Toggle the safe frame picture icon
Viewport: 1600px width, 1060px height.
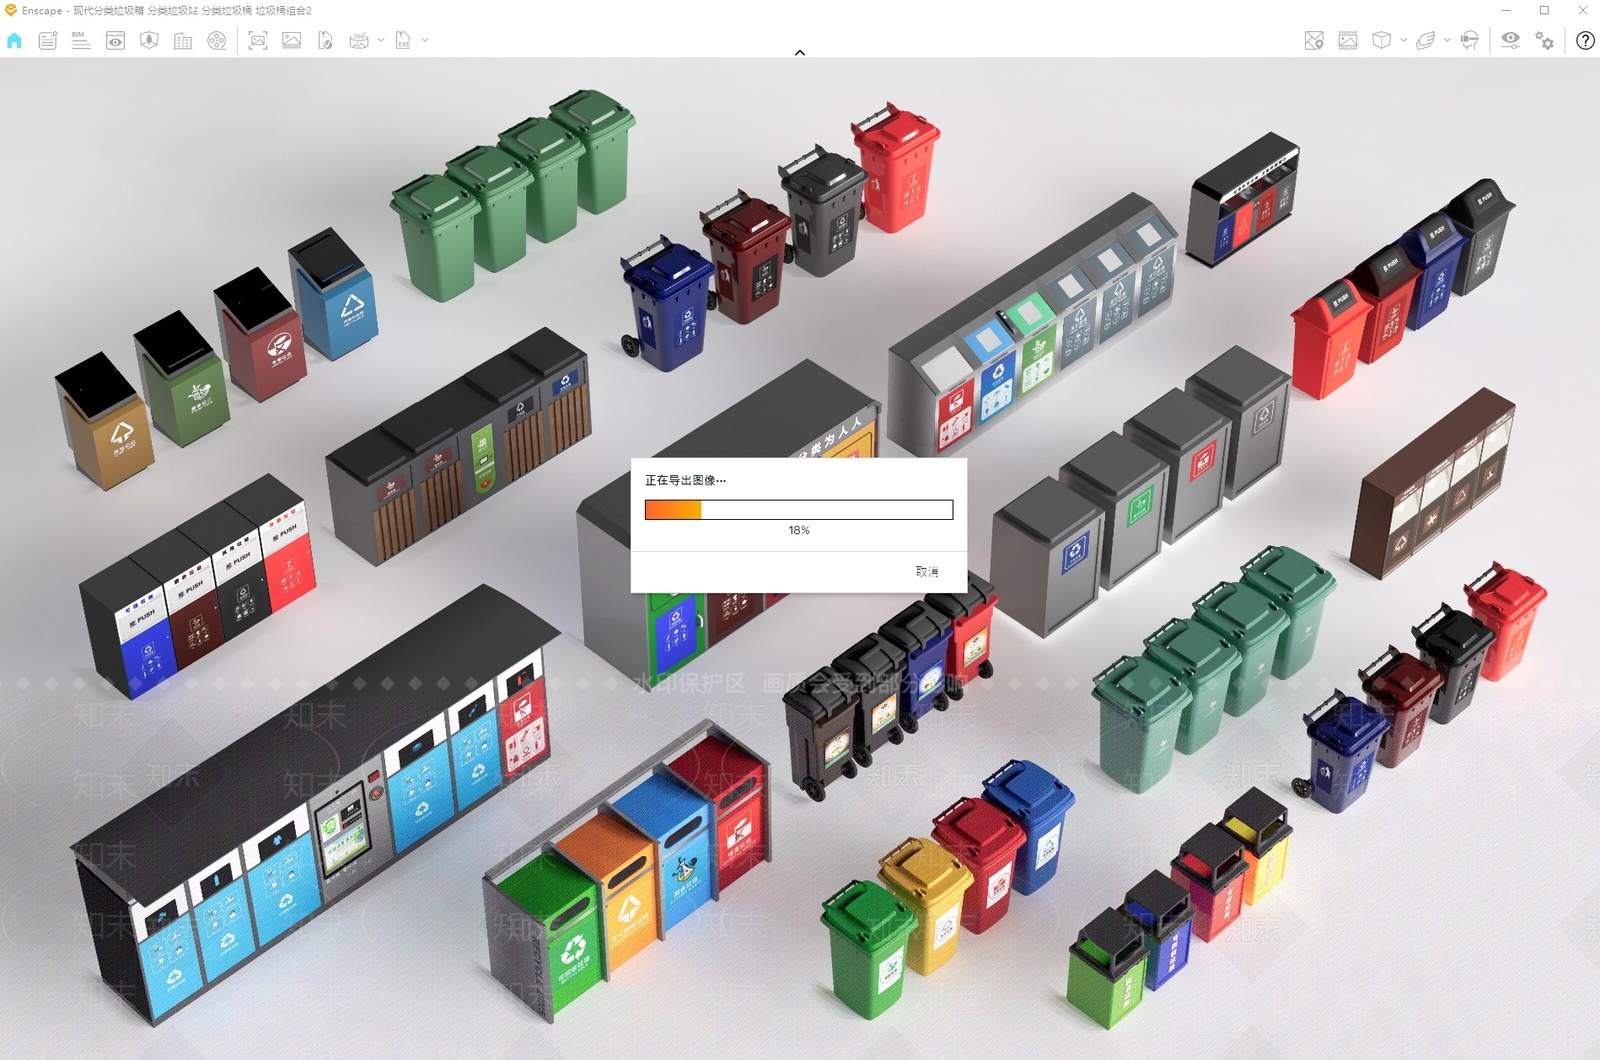tap(1348, 41)
